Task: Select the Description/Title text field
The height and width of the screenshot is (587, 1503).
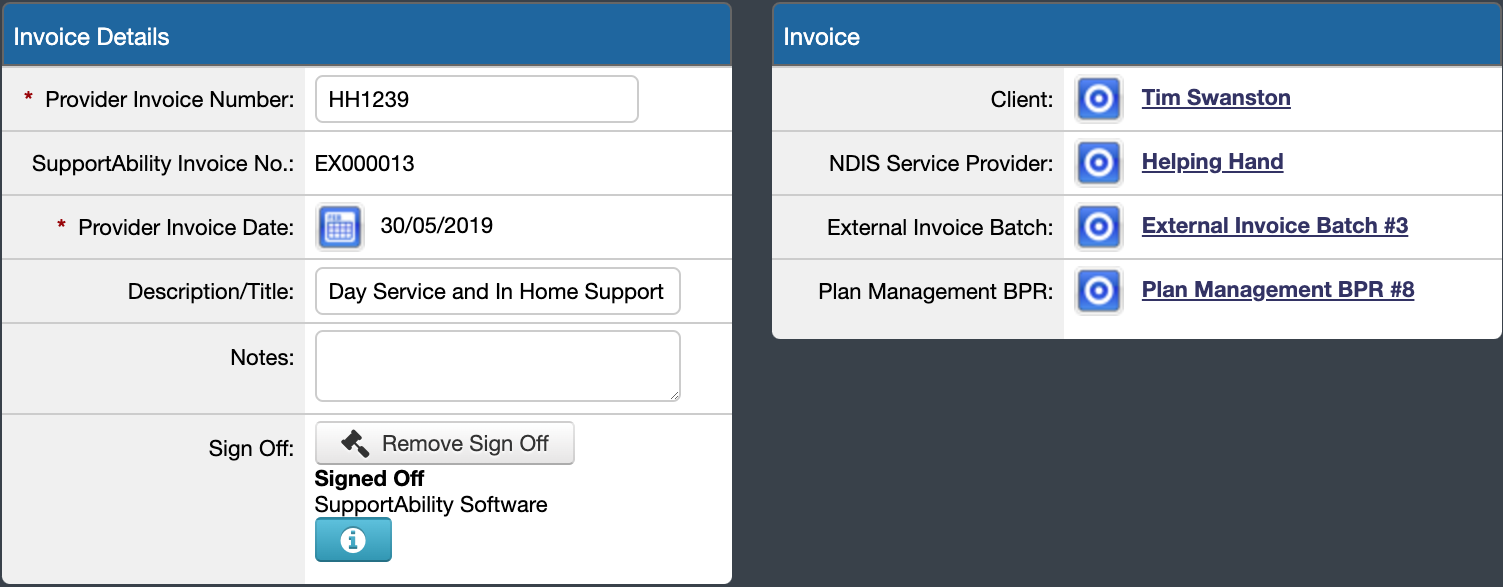Action: point(497,291)
